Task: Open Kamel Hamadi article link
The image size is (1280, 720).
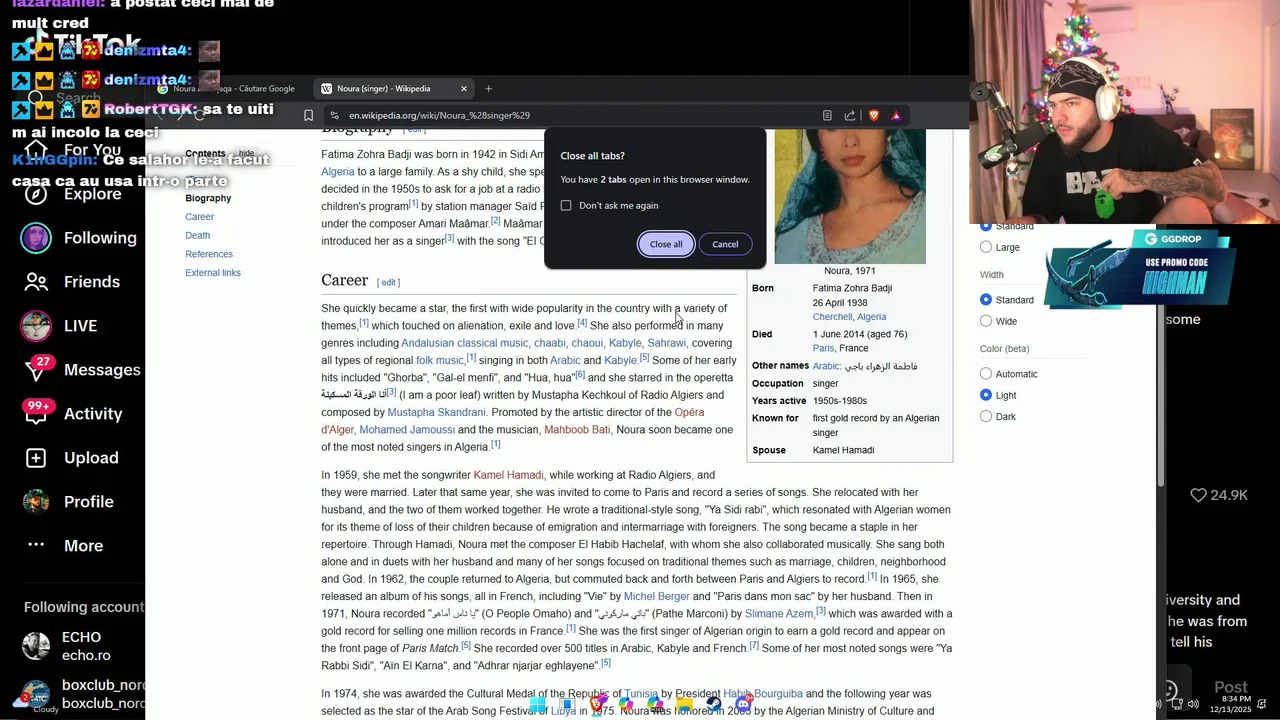Action: [x=508, y=475]
